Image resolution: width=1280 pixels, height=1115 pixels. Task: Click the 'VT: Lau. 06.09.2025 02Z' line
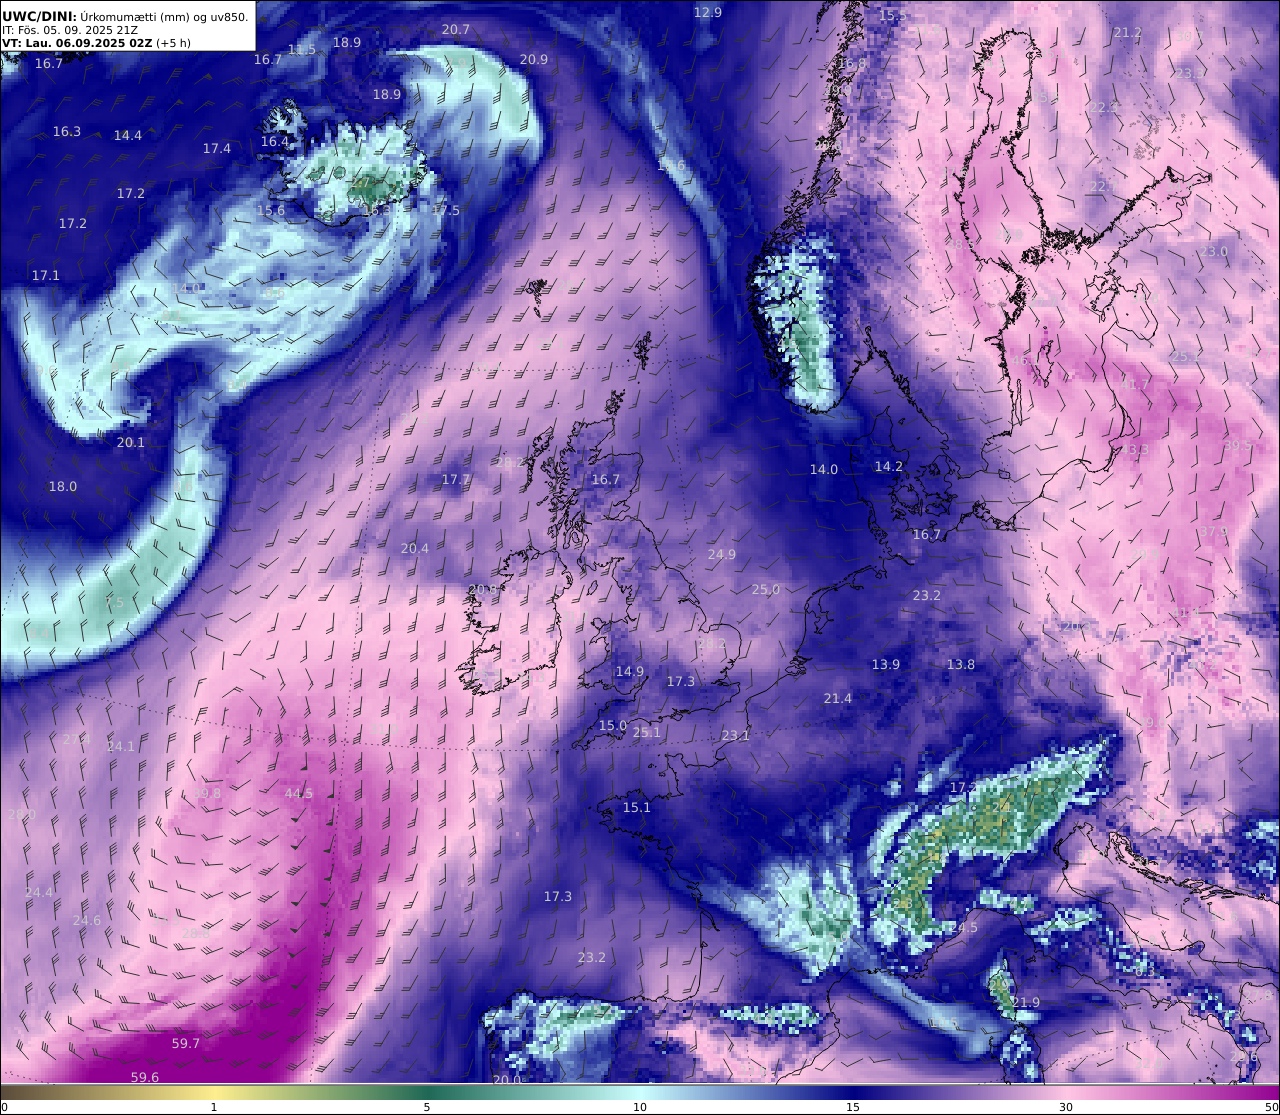pos(76,43)
